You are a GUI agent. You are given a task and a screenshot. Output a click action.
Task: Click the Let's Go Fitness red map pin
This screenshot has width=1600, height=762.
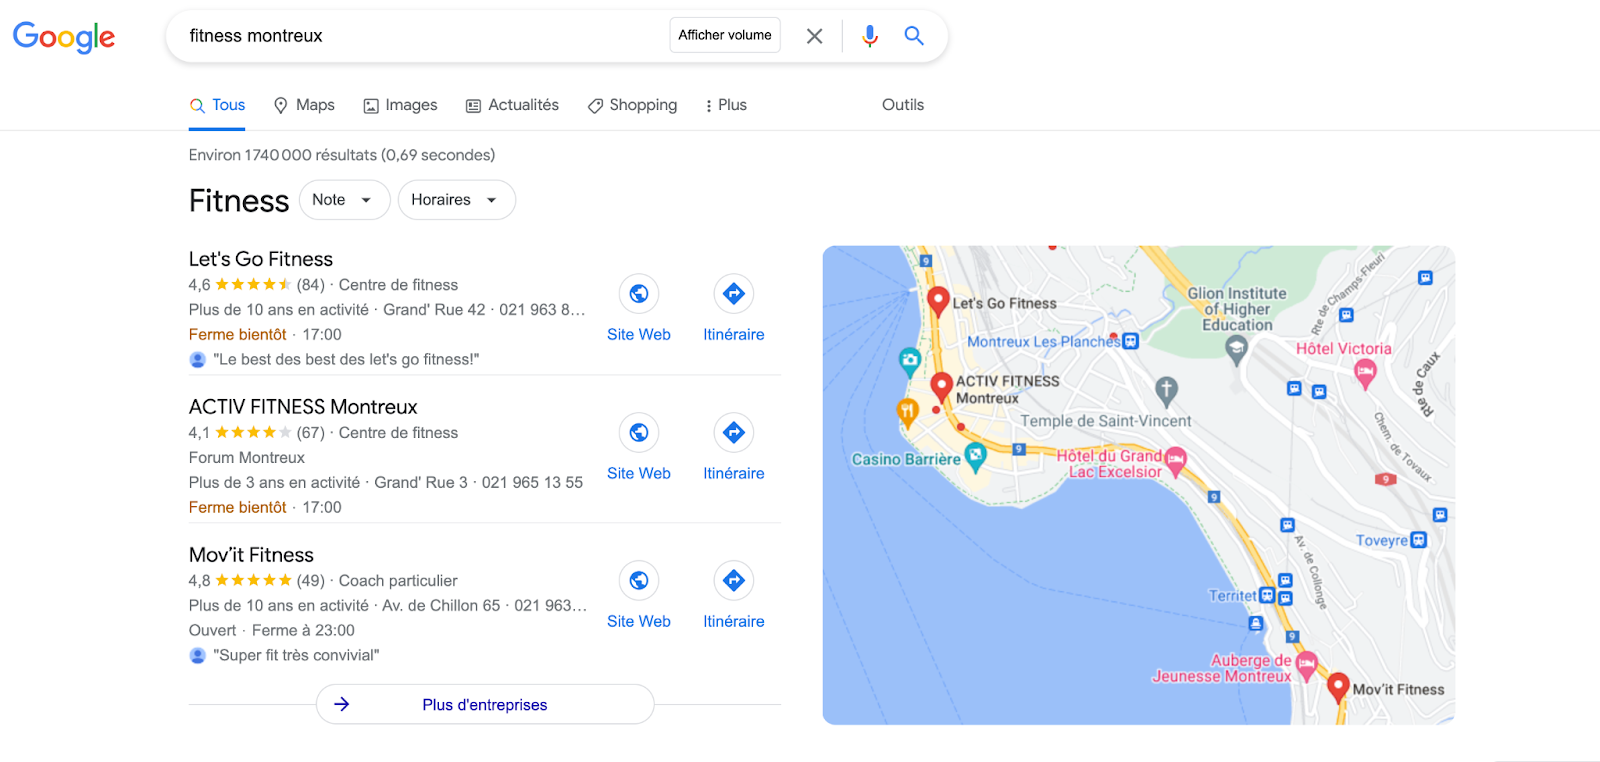(938, 300)
